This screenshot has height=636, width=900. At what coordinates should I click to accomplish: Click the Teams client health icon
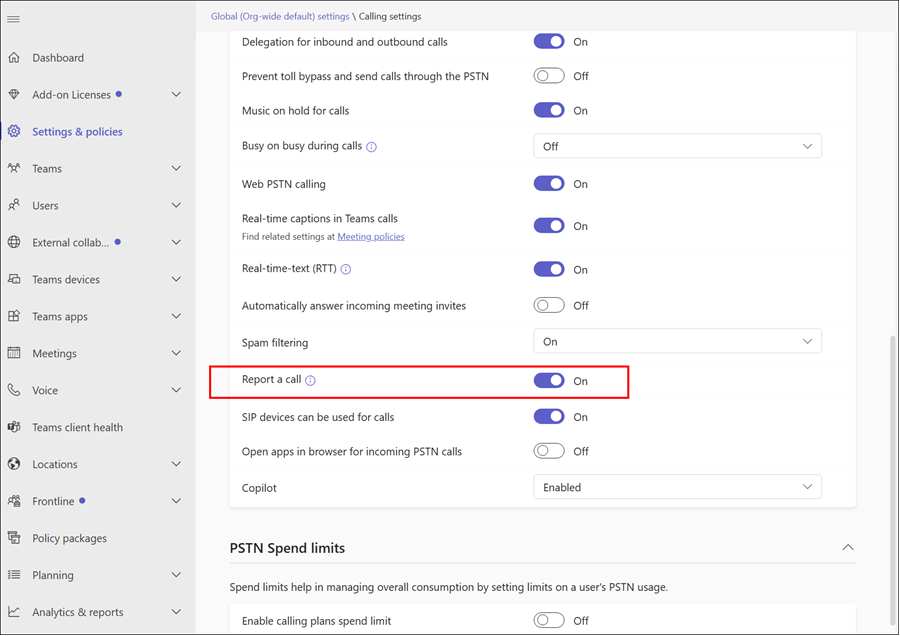pyautogui.click(x=14, y=427)
